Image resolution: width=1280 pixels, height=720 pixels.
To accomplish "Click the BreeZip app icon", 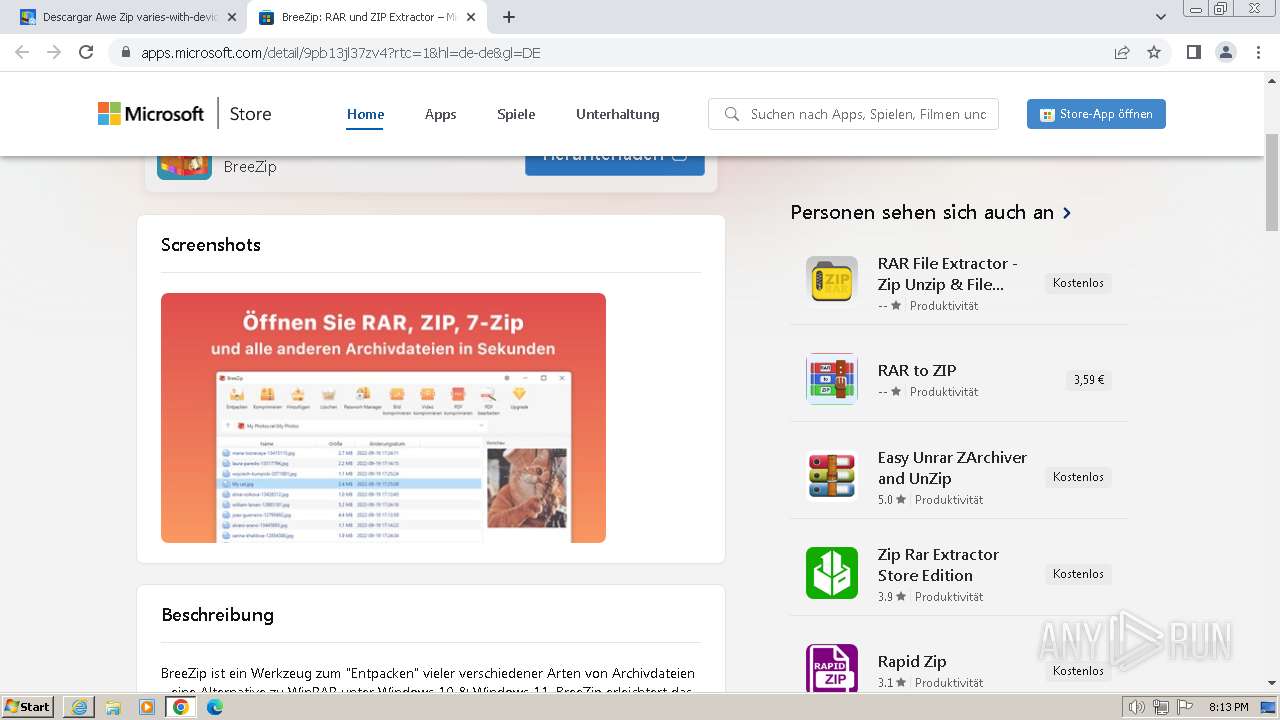I will click(x=184, y=166).
